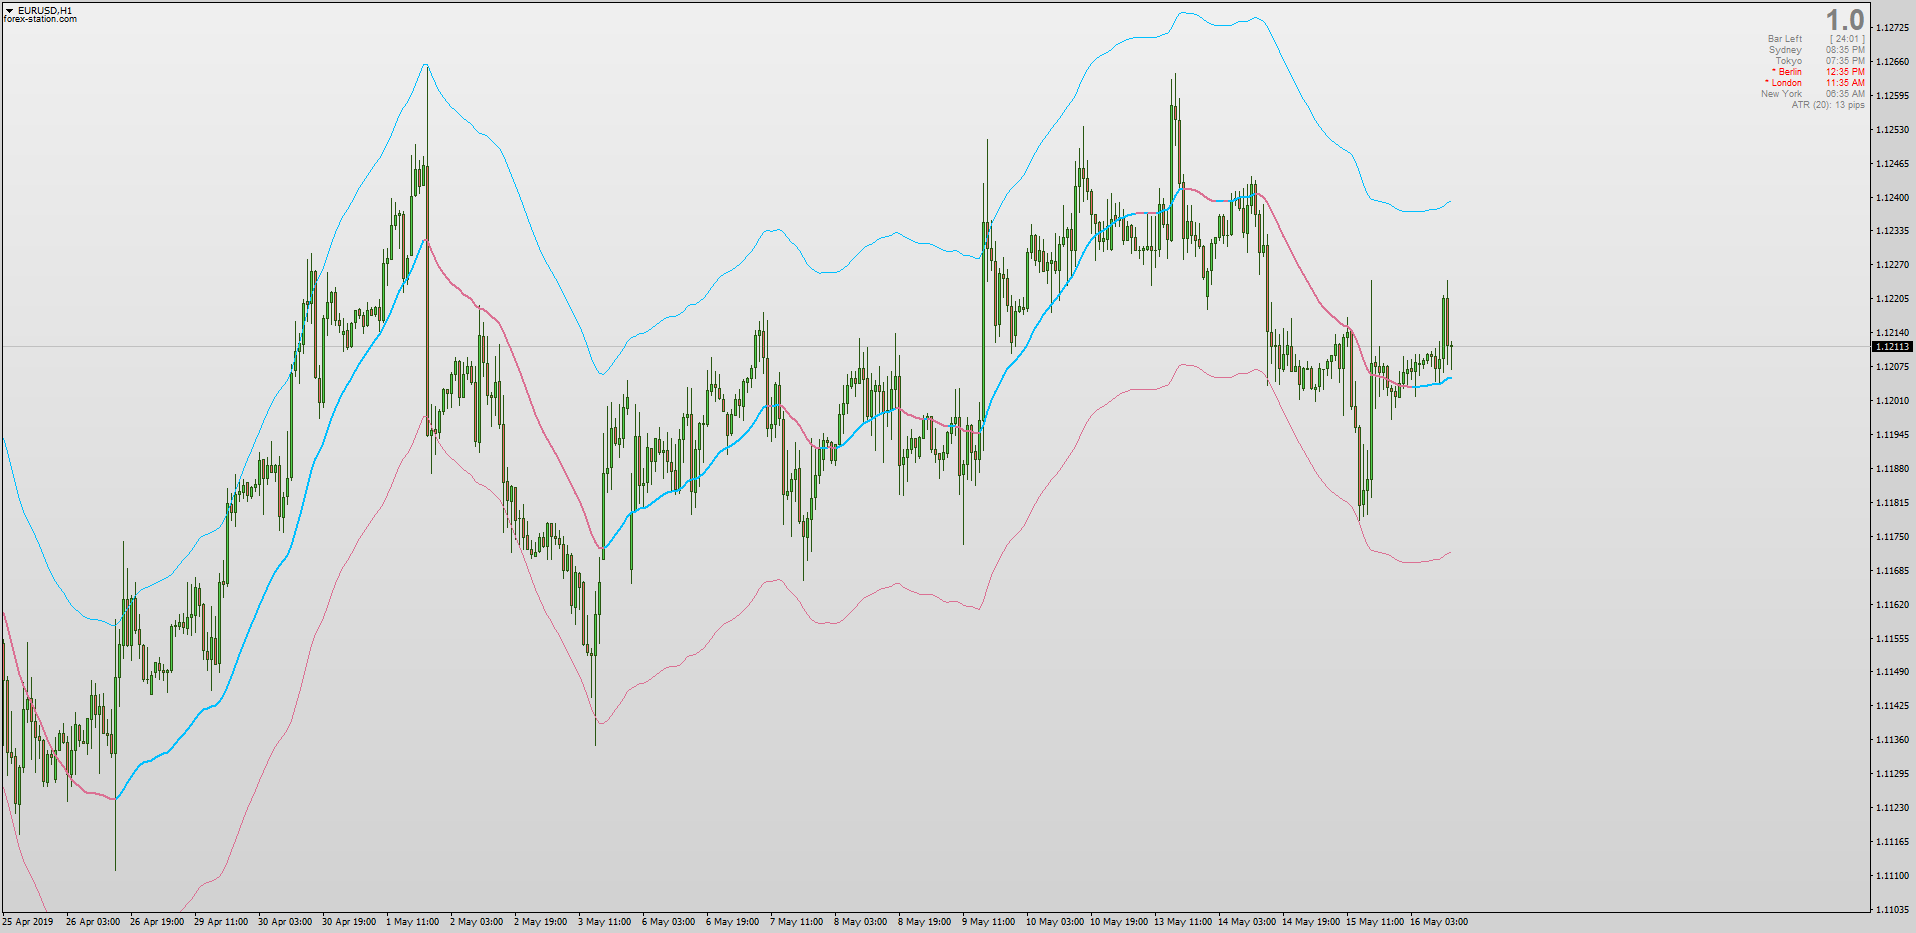This screenshot has height=933, width=1916.
Task: Click the 1.12400 price axis label
Action: click(x=1893, y=198)
